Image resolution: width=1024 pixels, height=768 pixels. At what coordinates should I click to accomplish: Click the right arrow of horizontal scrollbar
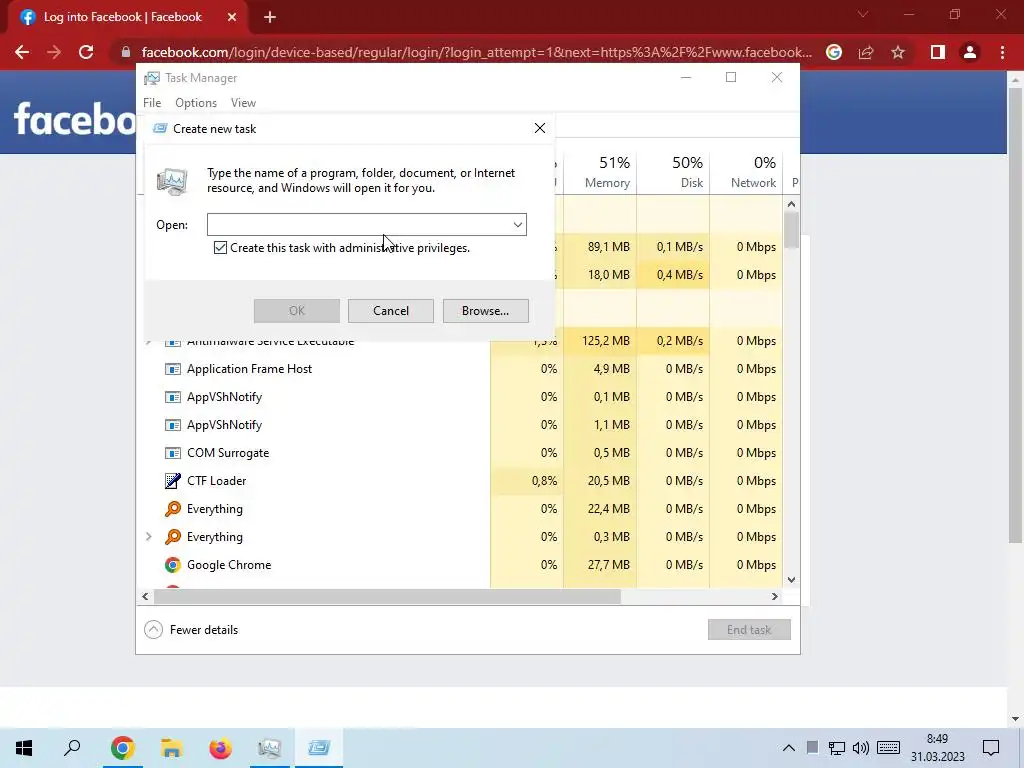point(775,596)
